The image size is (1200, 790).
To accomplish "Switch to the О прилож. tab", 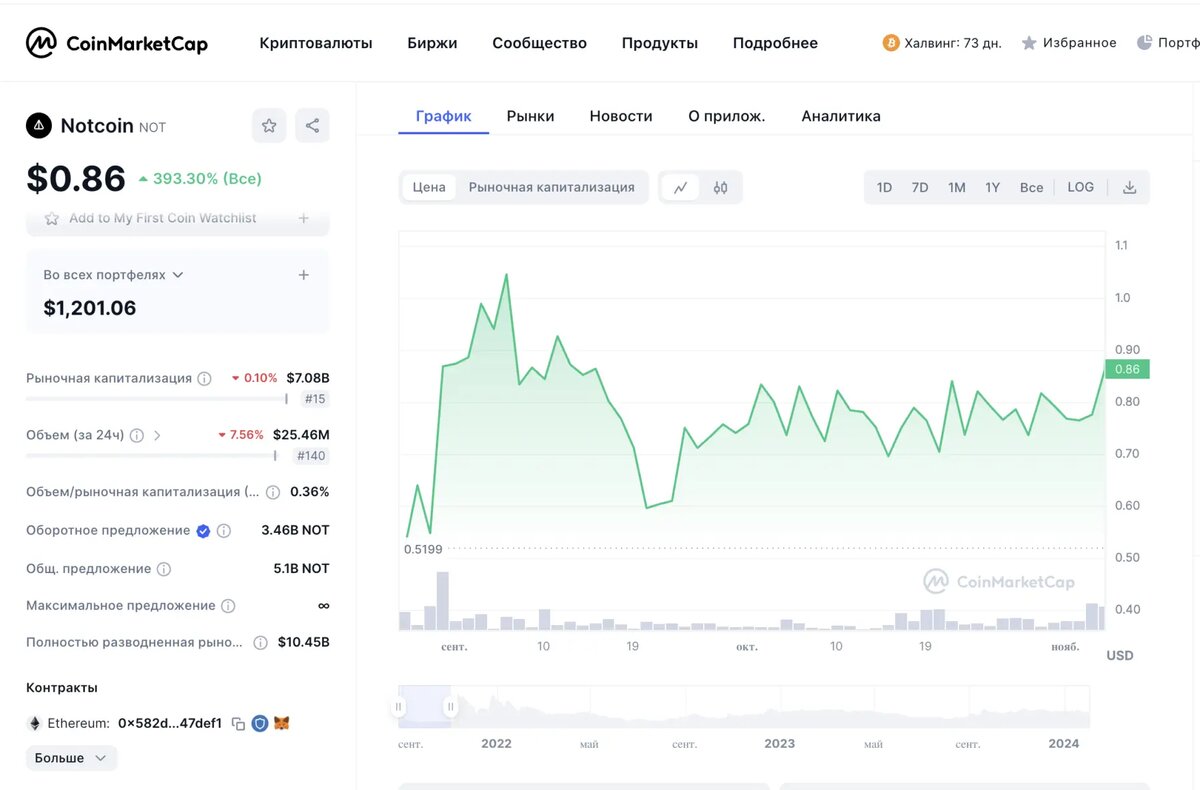I will click(x=727, y=116).
